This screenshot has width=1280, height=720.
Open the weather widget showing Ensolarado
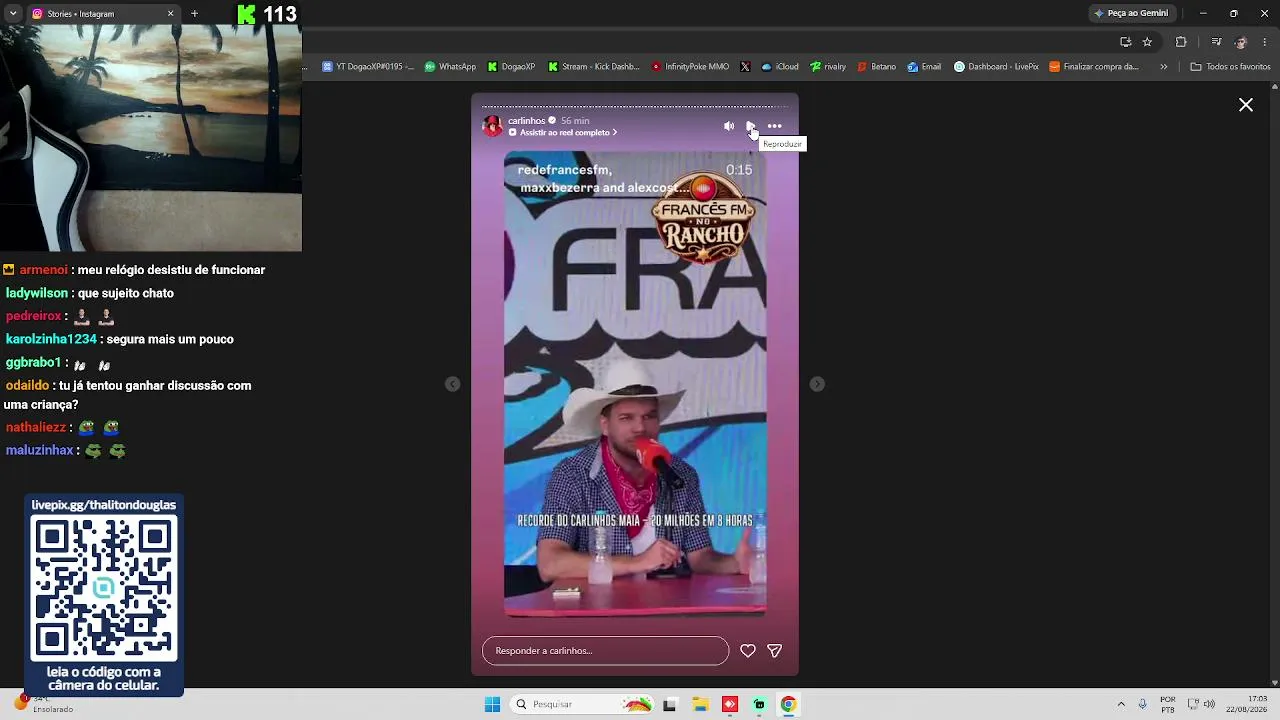click(x=45, y=703)
